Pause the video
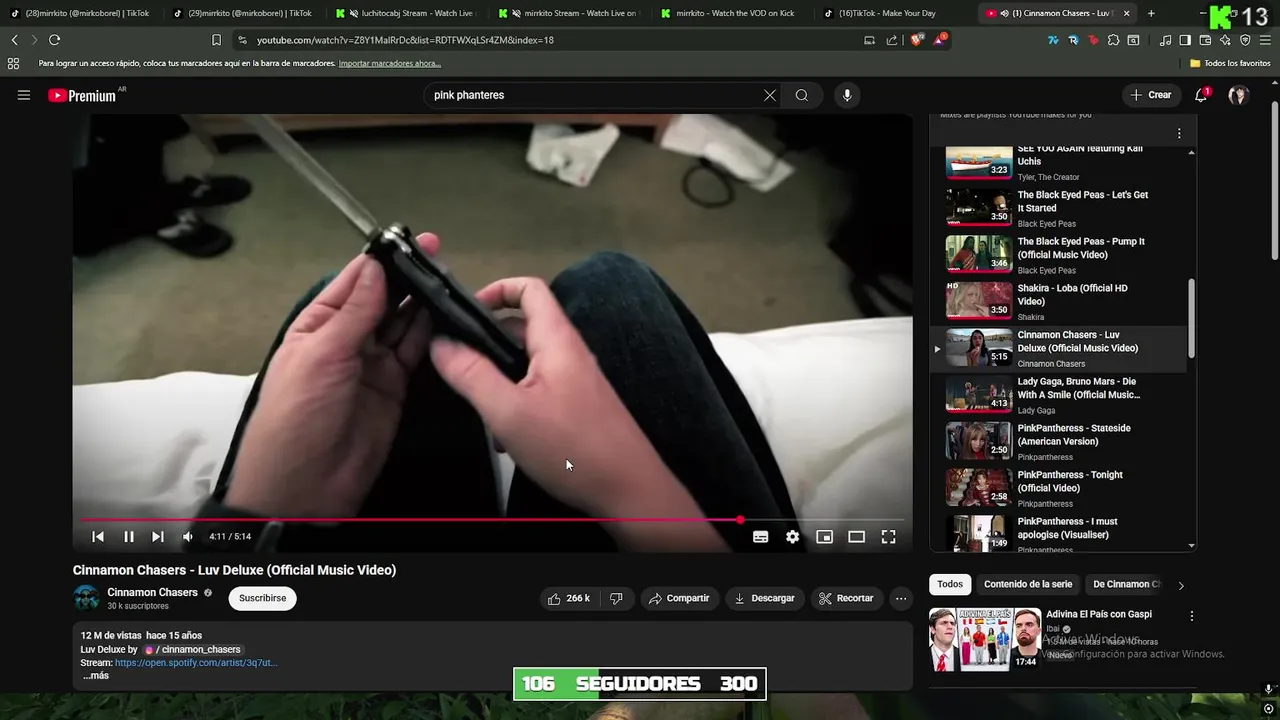1280x720 pixels. pyautogui.click(x=129, y=537)
